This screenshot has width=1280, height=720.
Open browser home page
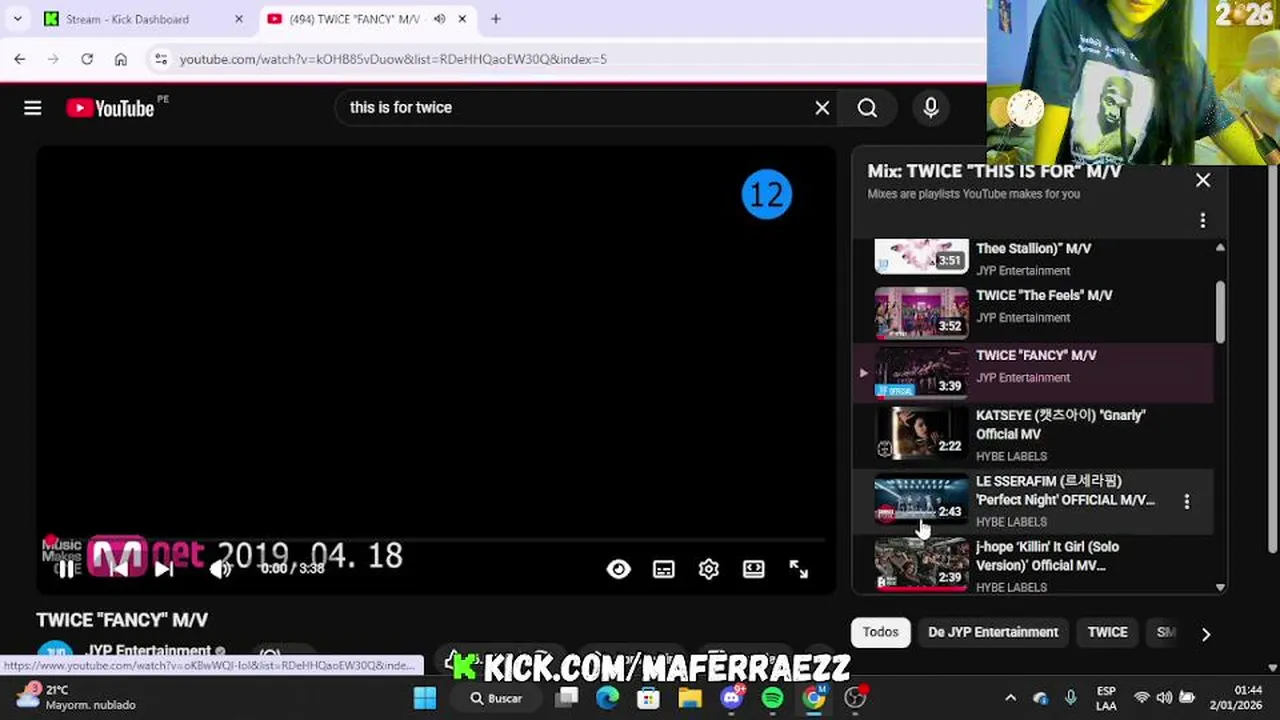[x=121, y=59]
